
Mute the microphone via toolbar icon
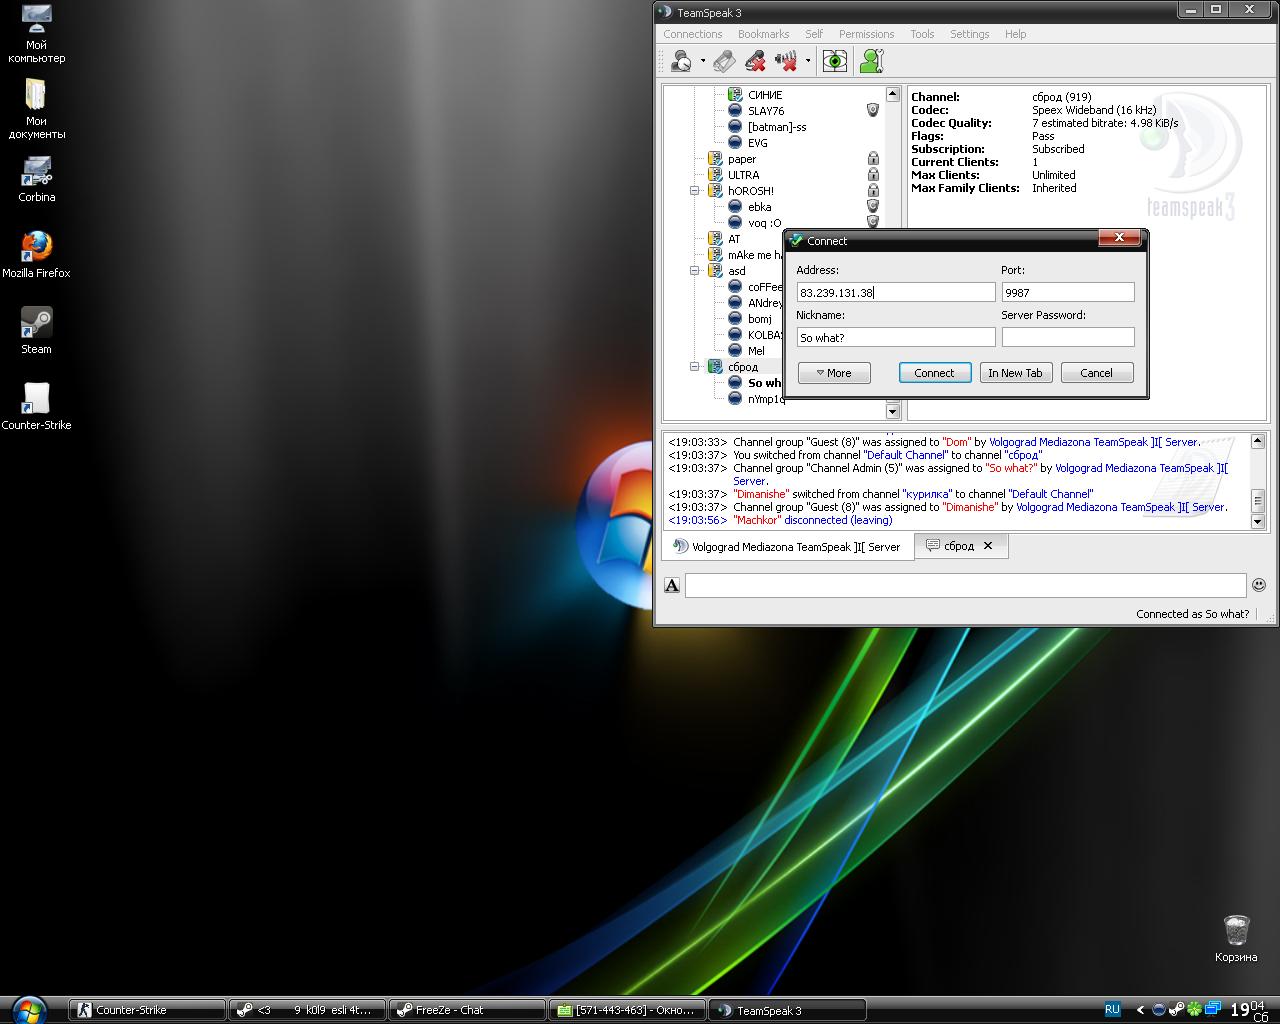(756, 62)
